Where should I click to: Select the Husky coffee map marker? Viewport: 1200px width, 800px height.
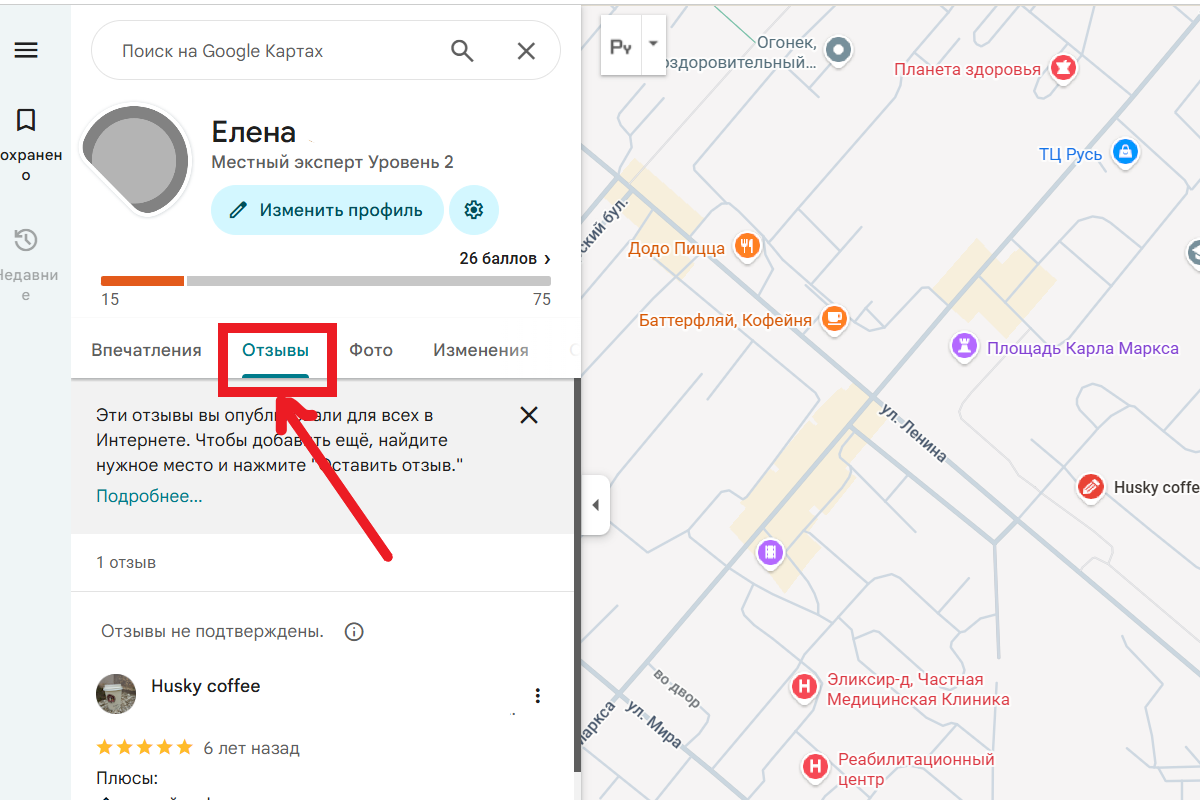coord(1090,487)
